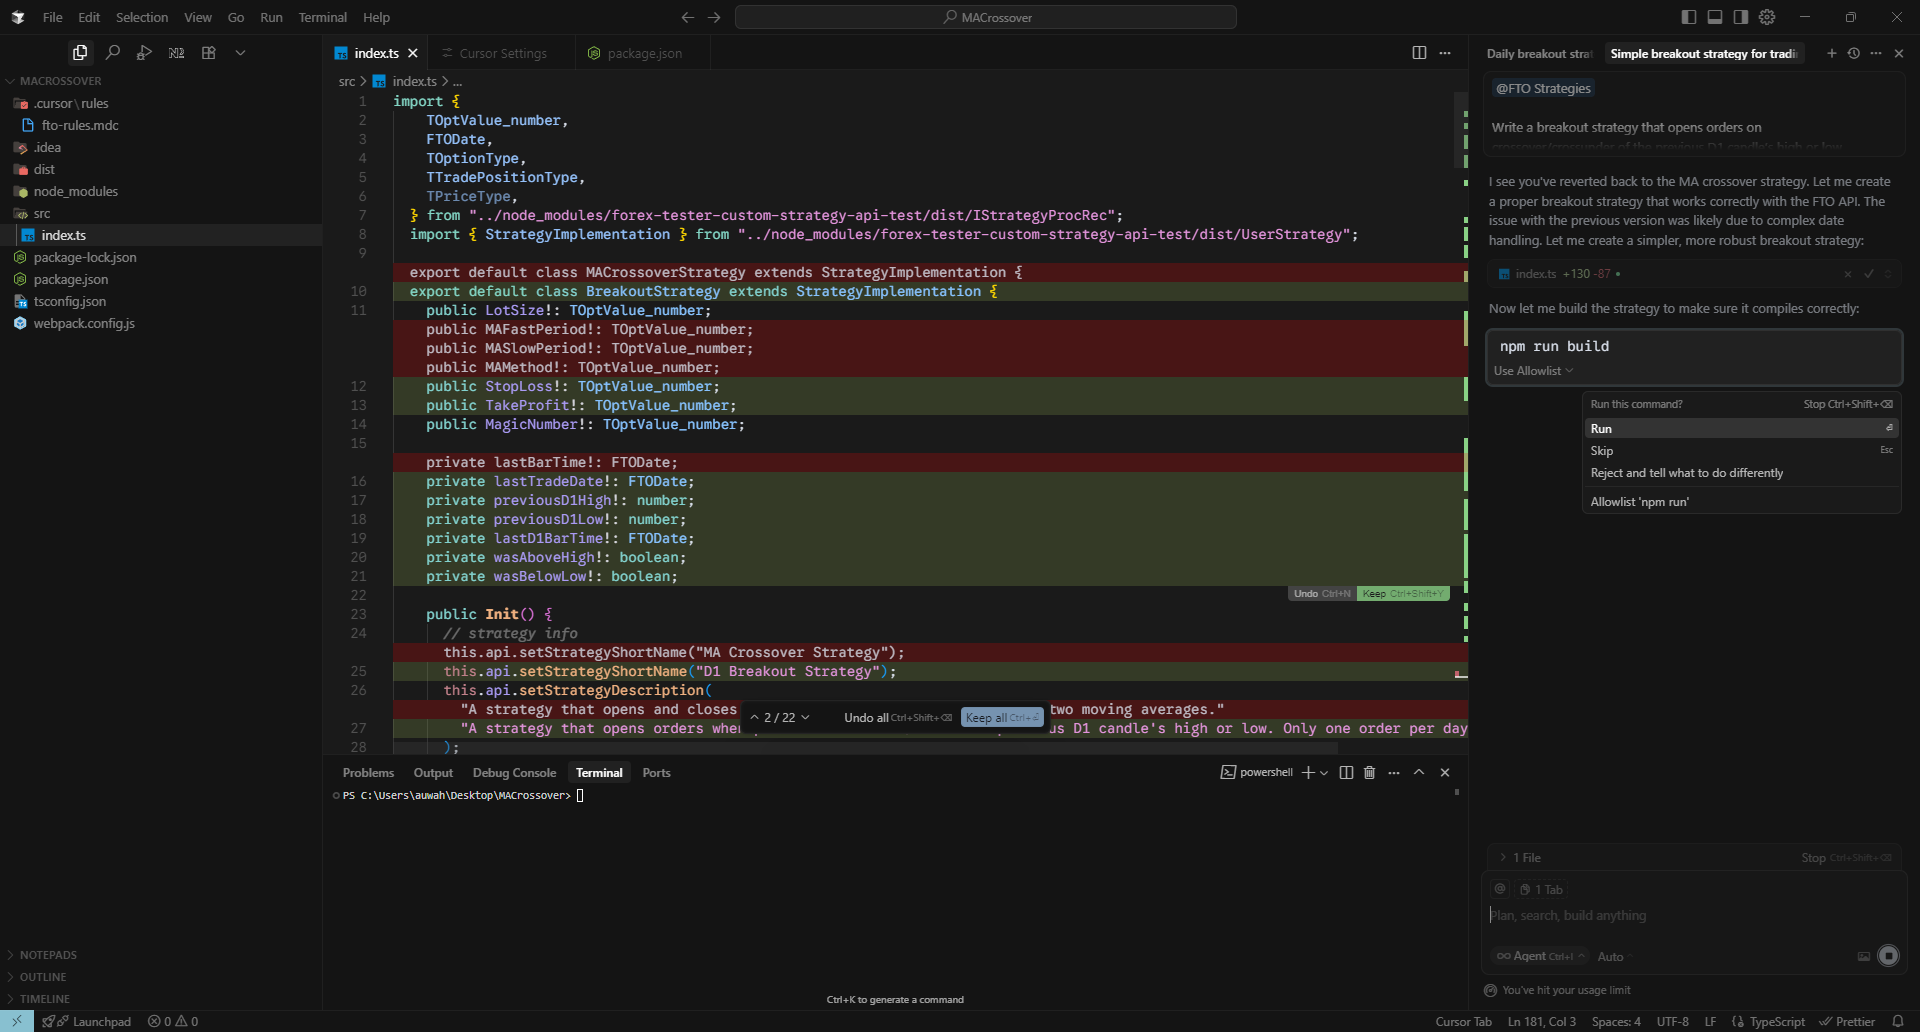
Task: Switch to the package.json editor tab
Action: 644,53
